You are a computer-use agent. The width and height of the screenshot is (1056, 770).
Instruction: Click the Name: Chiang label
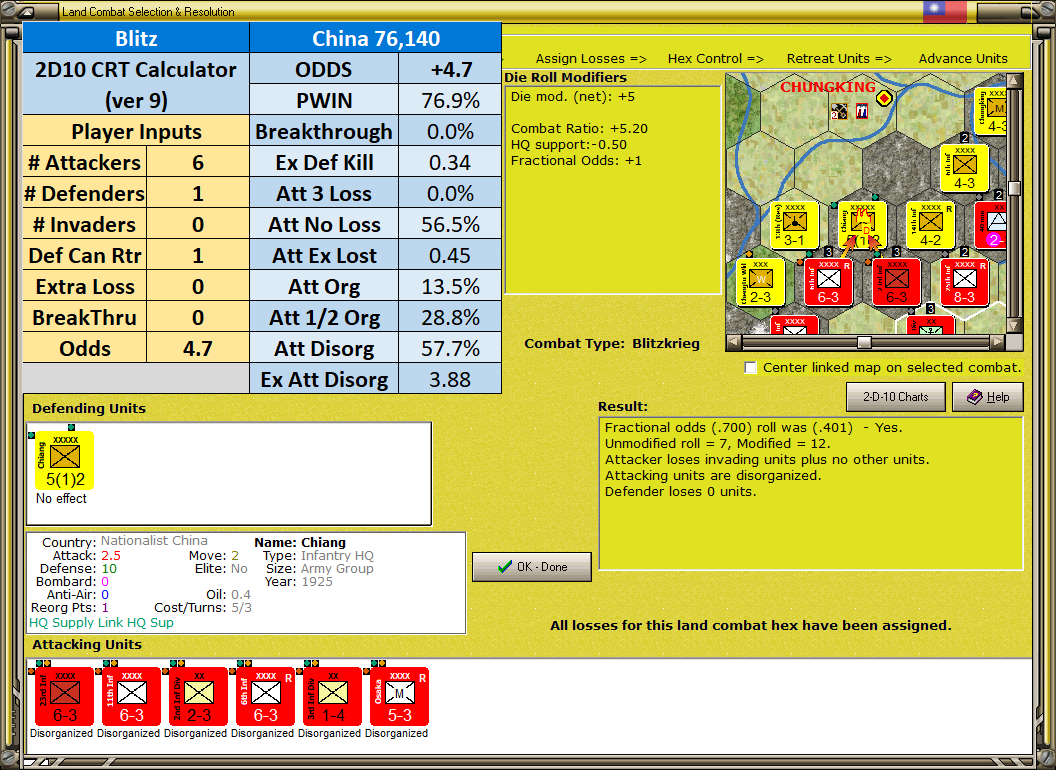pyautogui.click(x=300, y=542)
